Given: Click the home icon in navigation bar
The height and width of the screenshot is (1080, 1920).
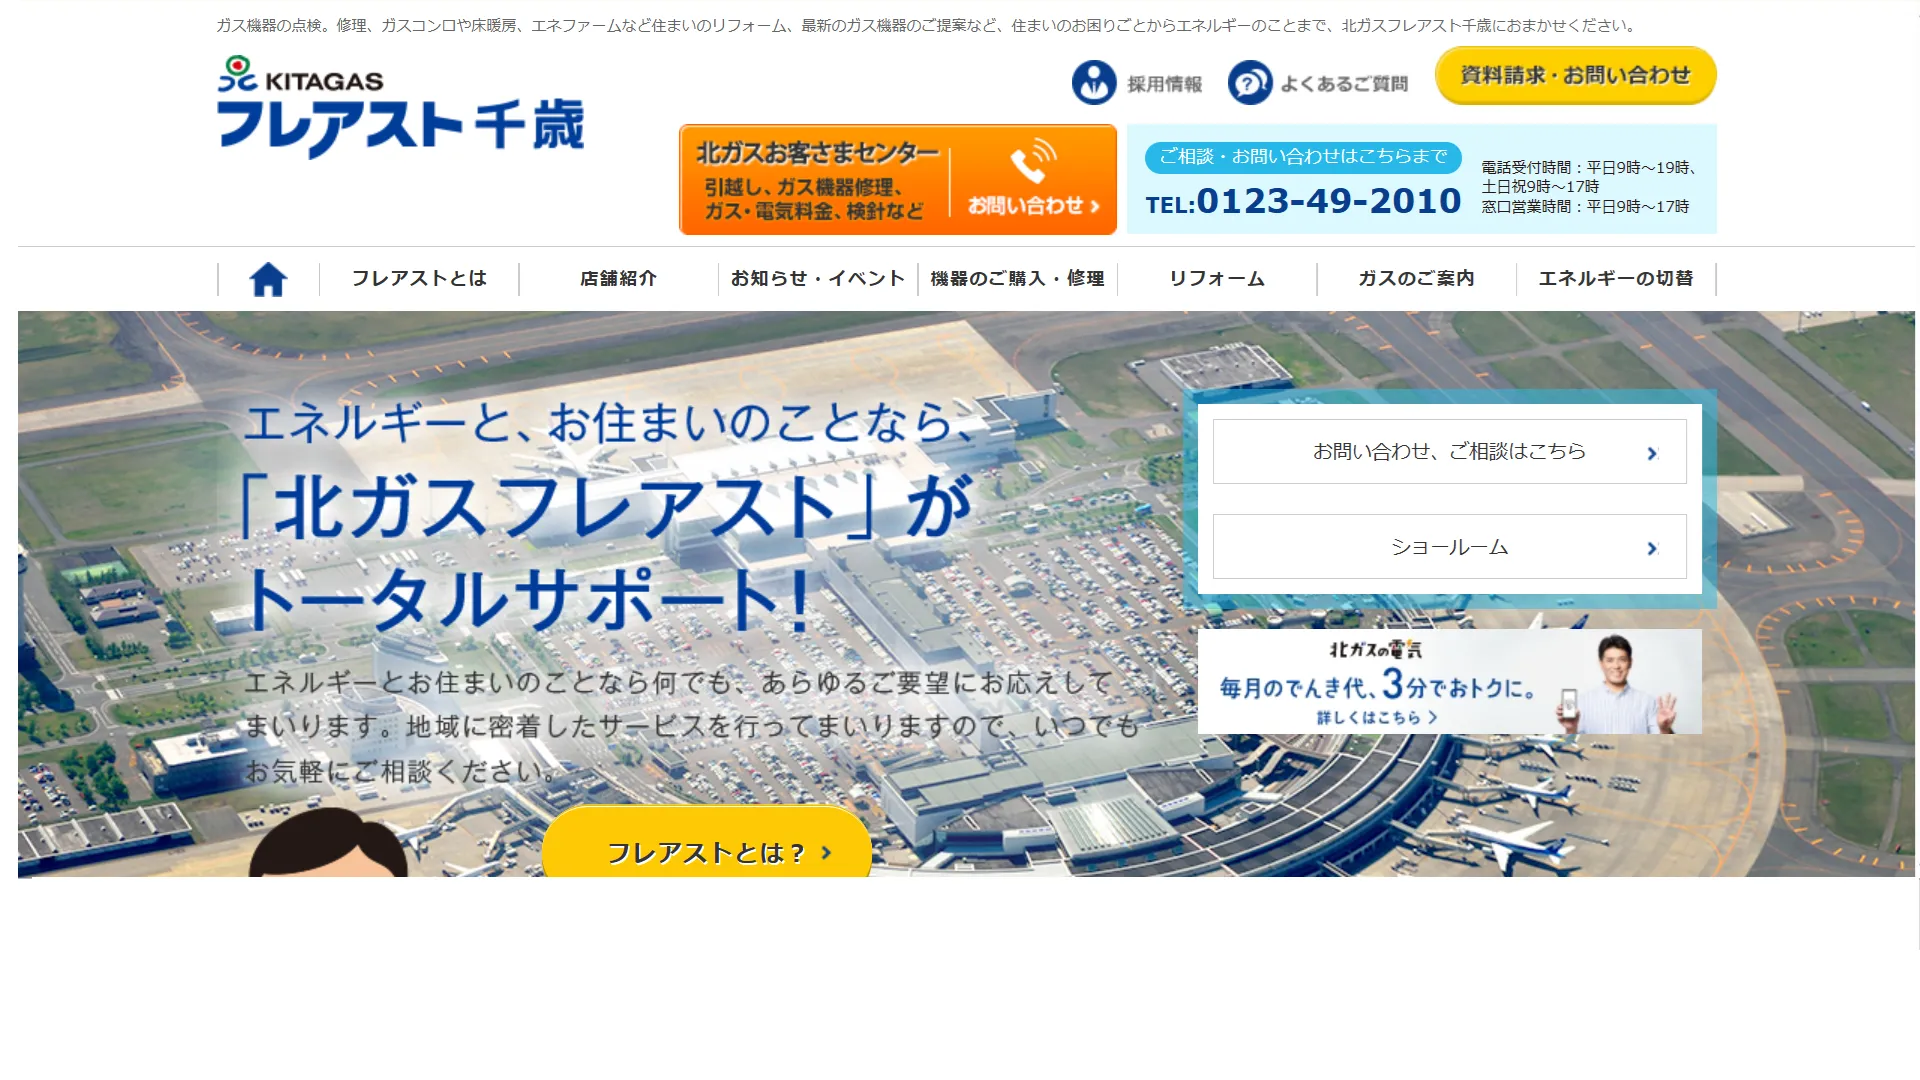Looking at the screenshot, I should [268, 279].
